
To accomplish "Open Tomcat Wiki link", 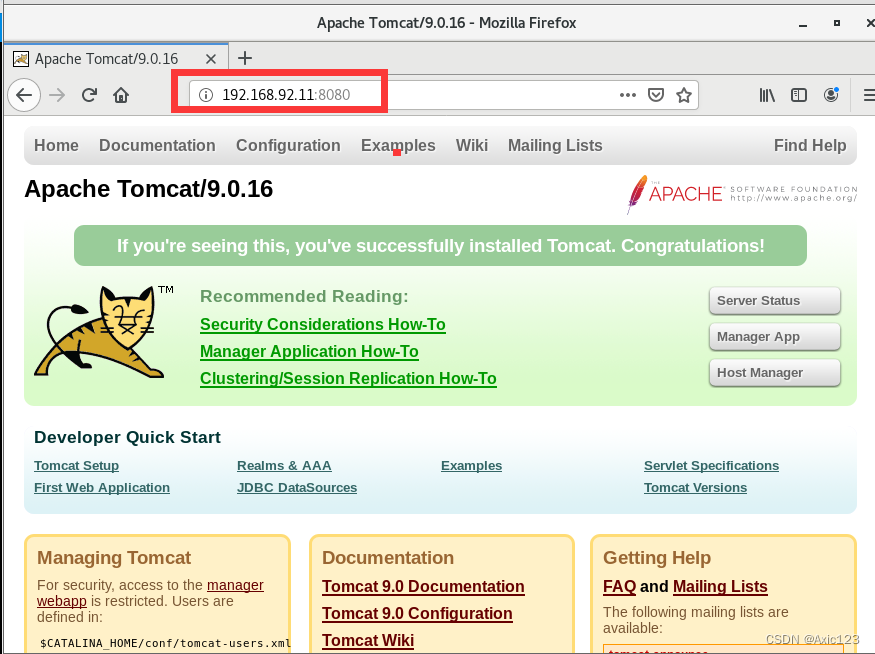I will [368, 640].
